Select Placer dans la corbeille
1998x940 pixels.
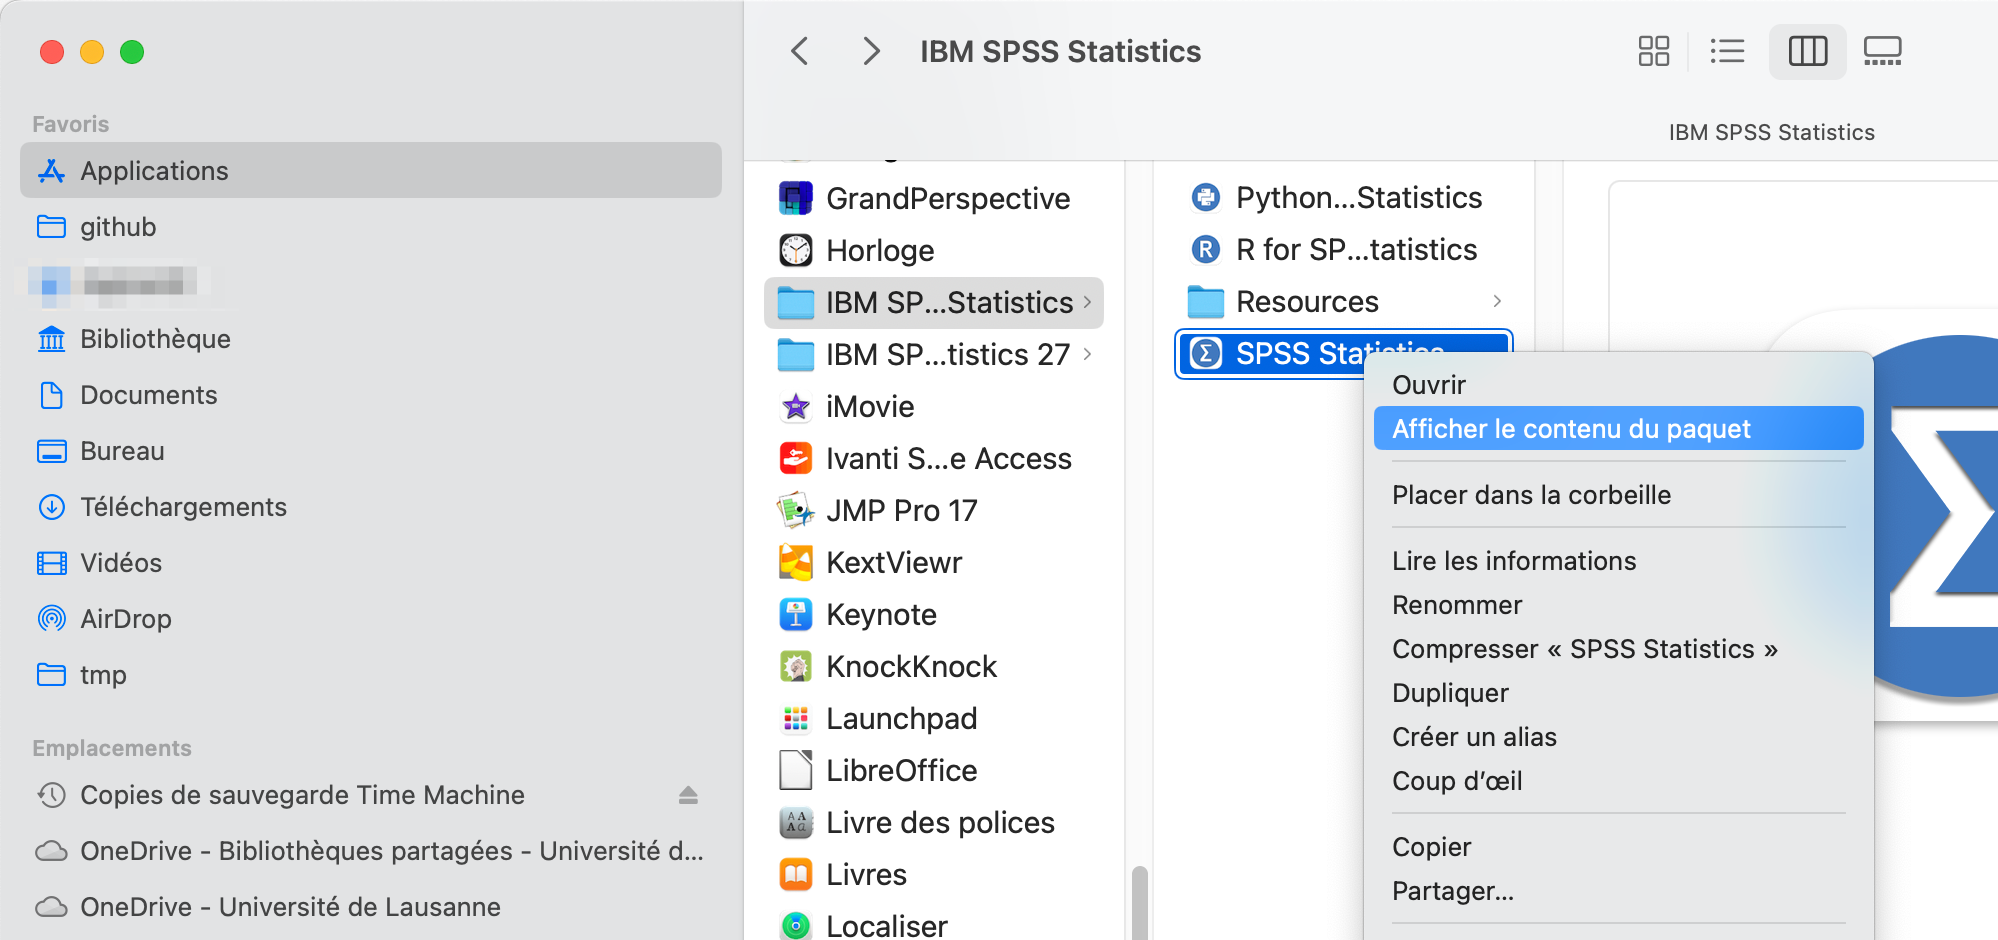[x=1531, y=495]
